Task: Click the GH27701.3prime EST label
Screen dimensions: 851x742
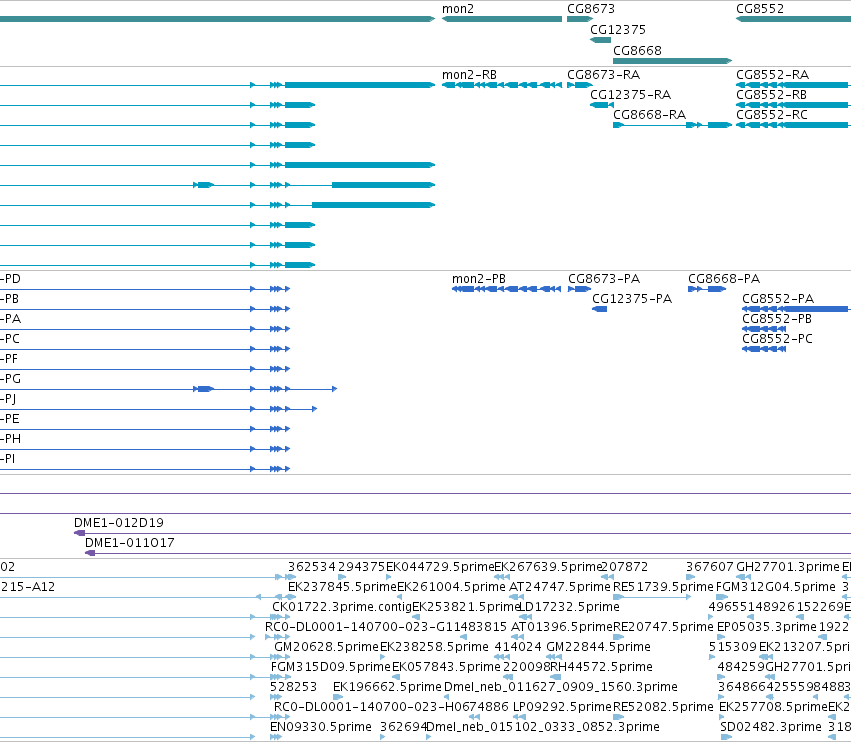Action: [x=788, y=567]
